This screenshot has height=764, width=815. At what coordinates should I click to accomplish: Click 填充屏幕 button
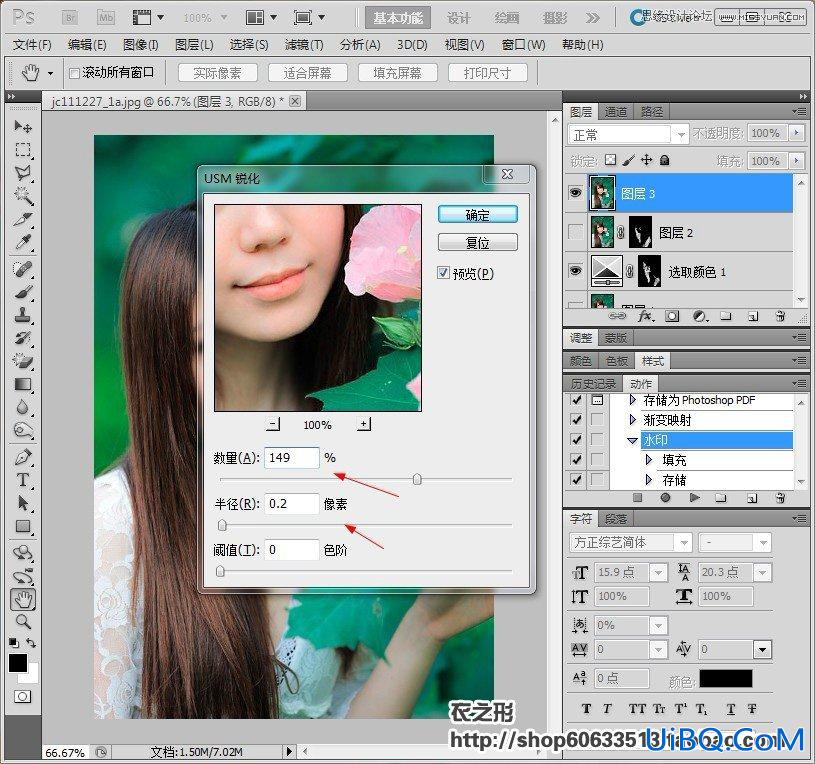click(397, 73)
